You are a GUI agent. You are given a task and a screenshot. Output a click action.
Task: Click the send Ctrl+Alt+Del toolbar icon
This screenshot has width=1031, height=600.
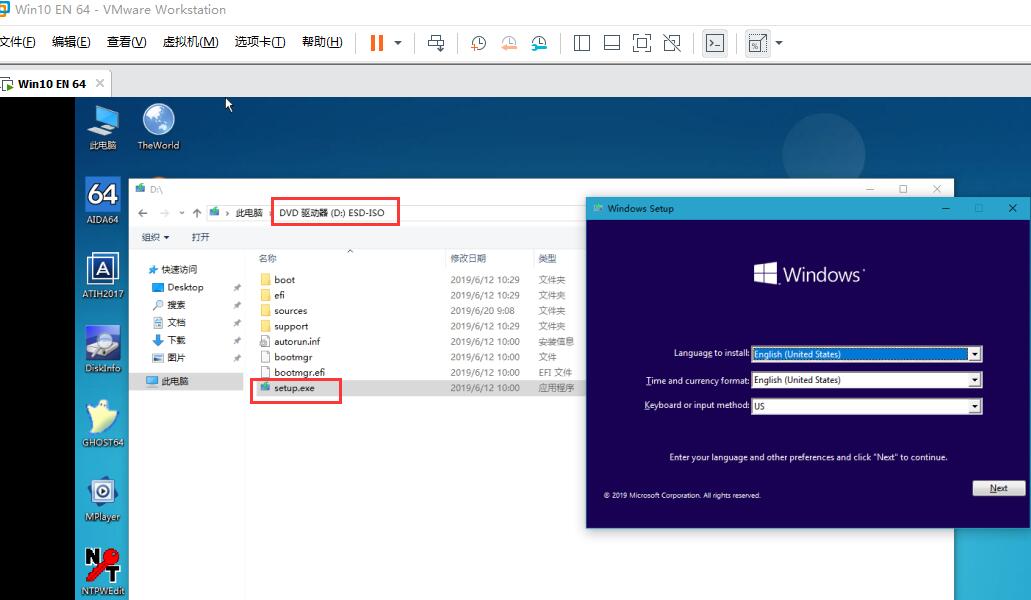point(436,43)
